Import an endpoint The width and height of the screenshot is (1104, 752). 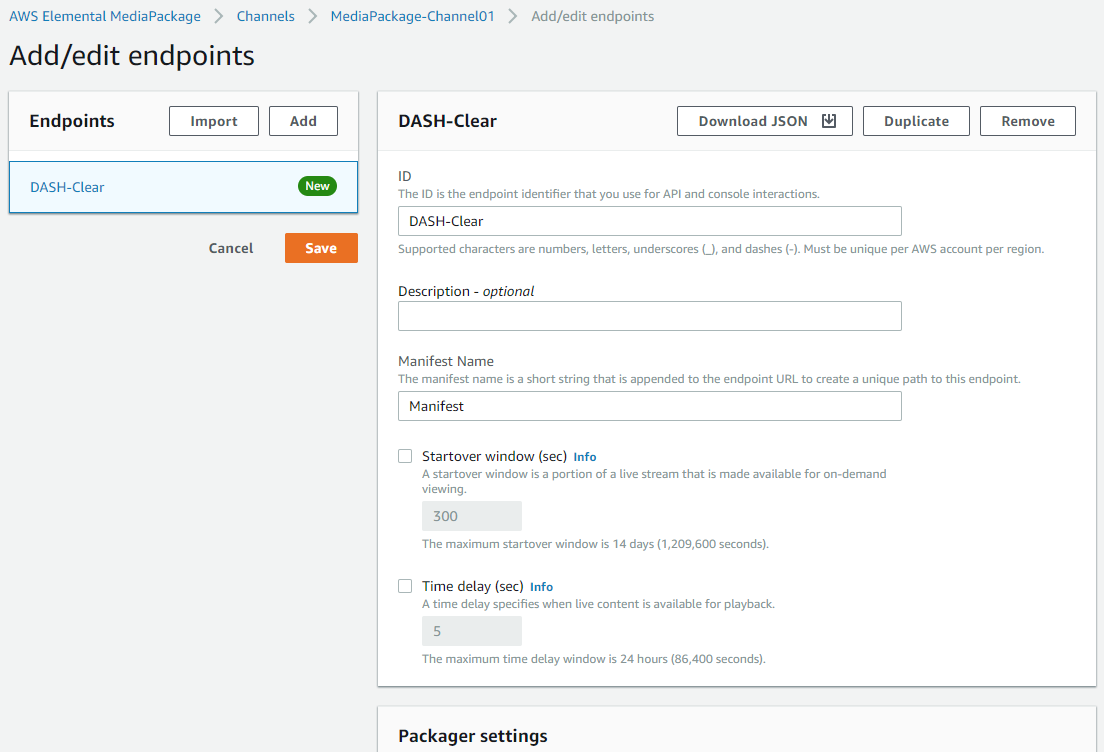(213, 120)
